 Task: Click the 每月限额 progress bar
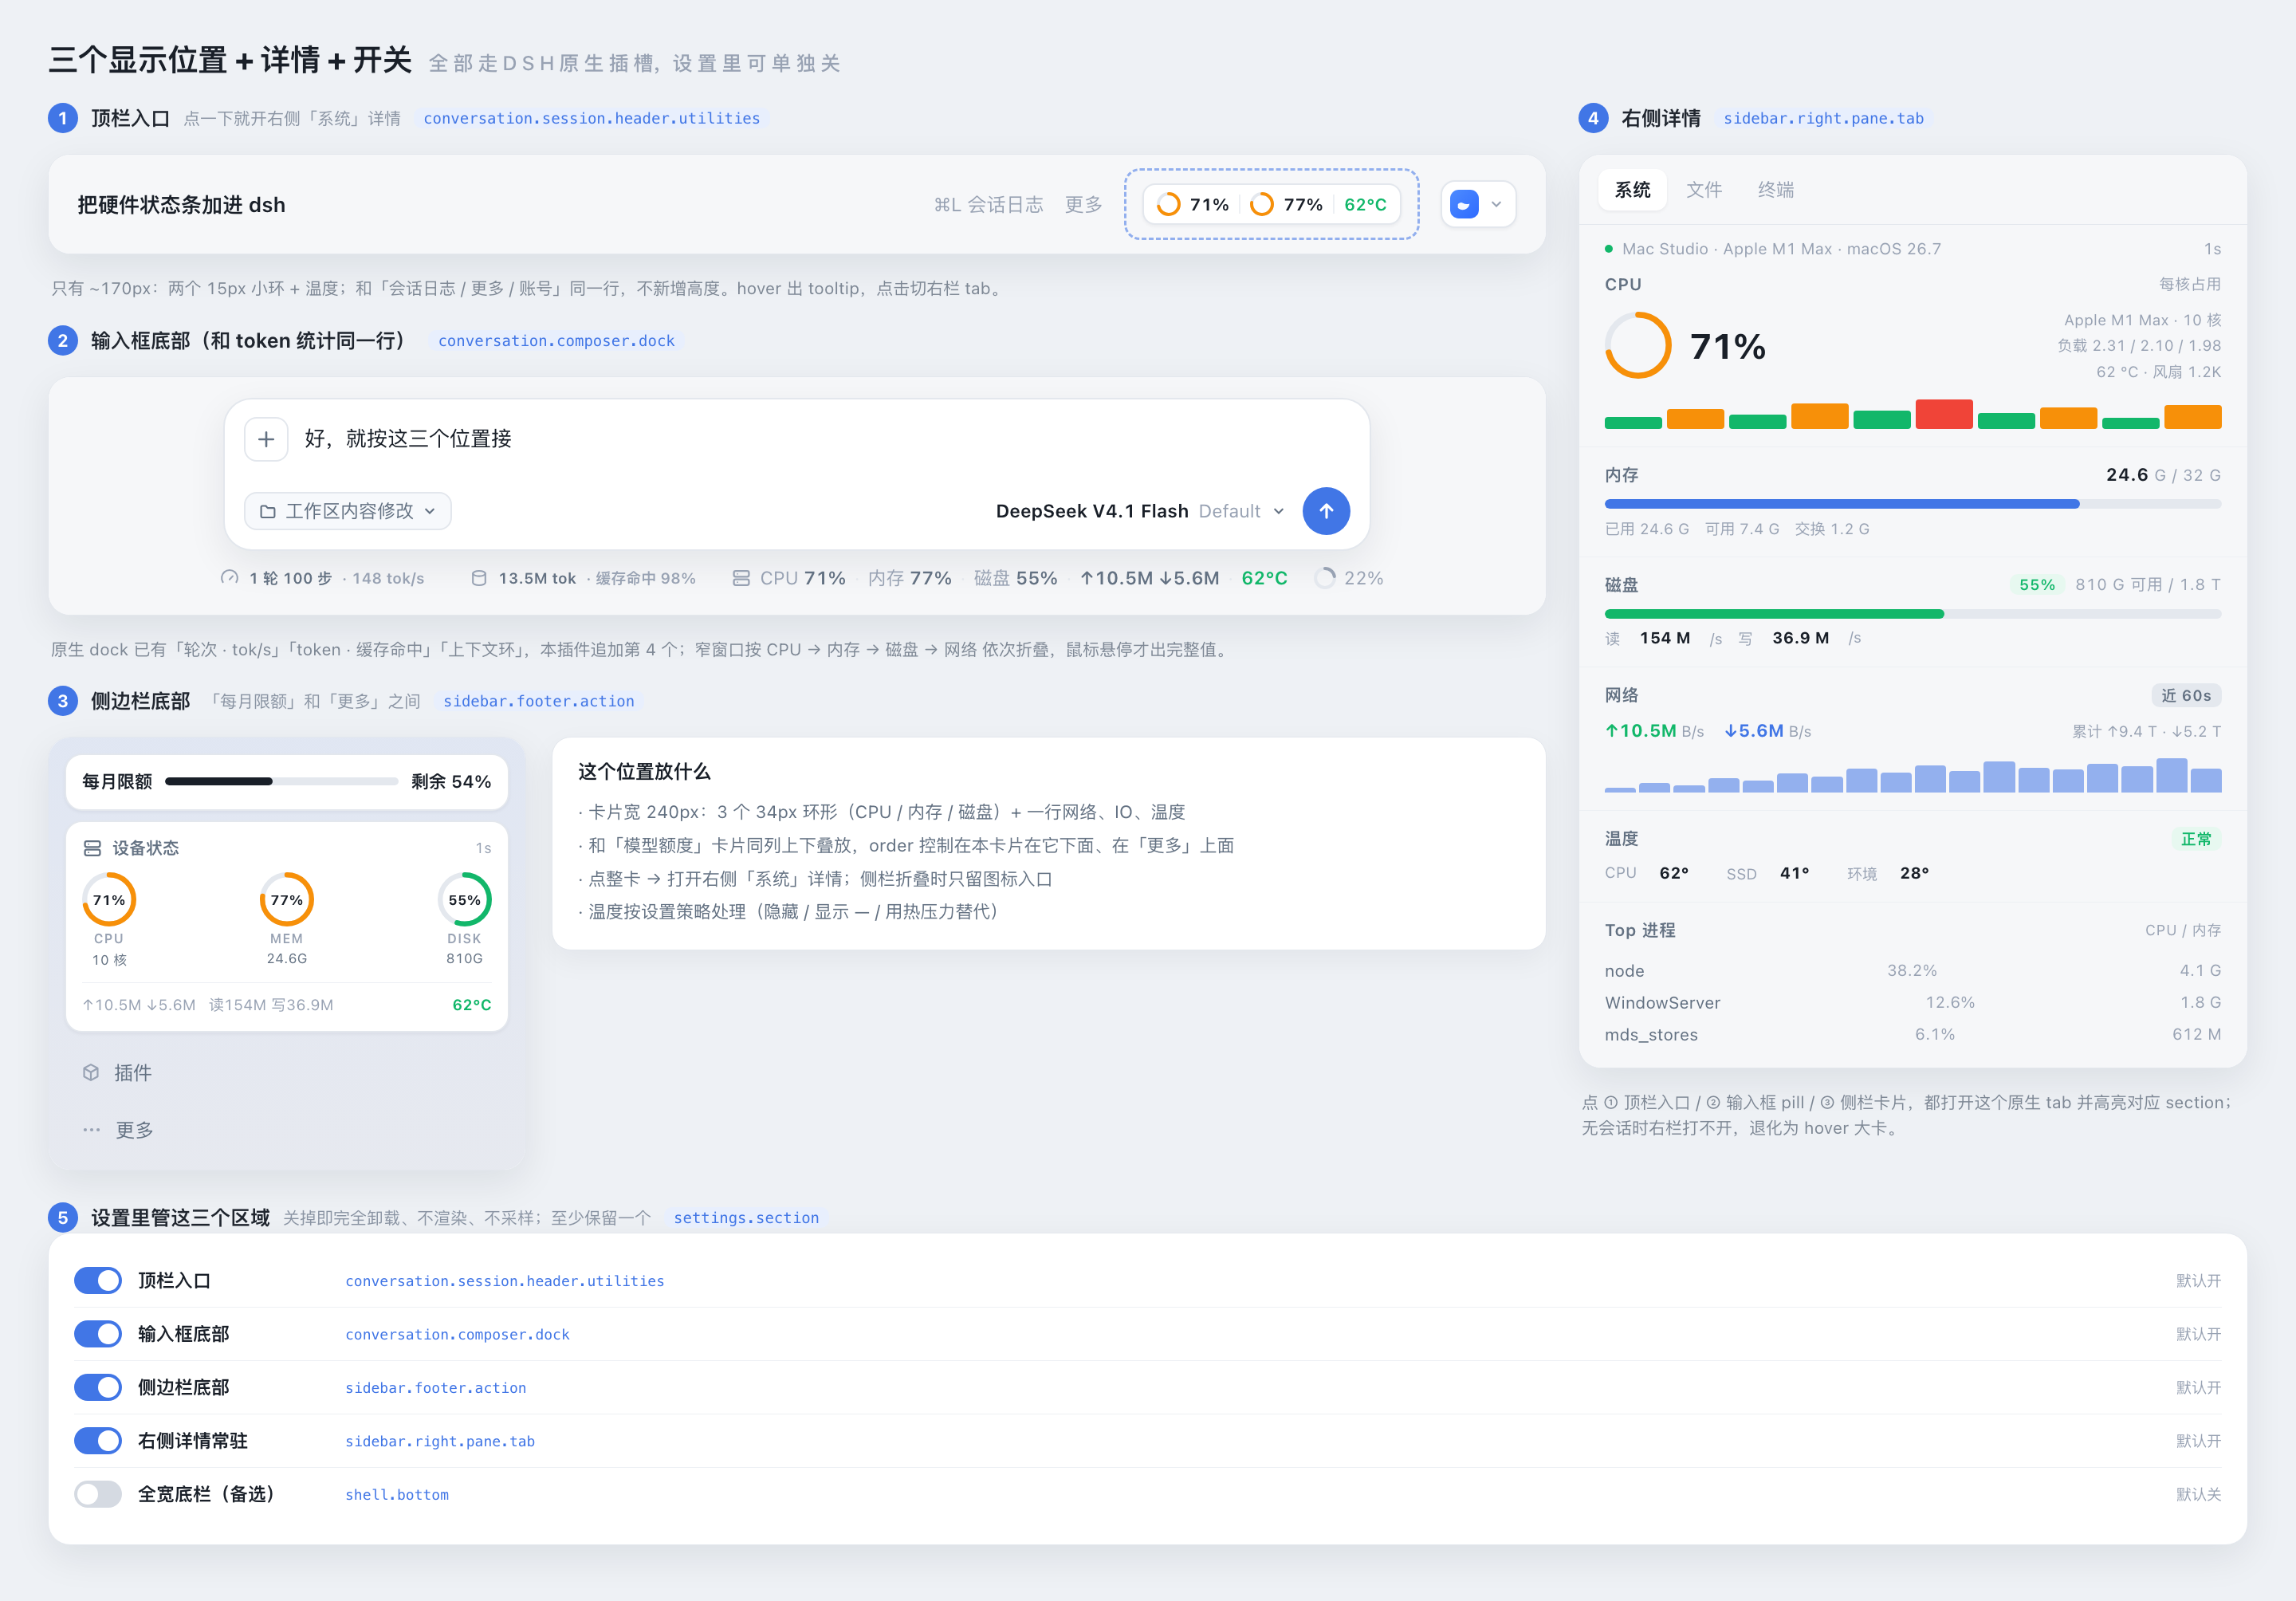pyautogui.click(x=281, y=781)
